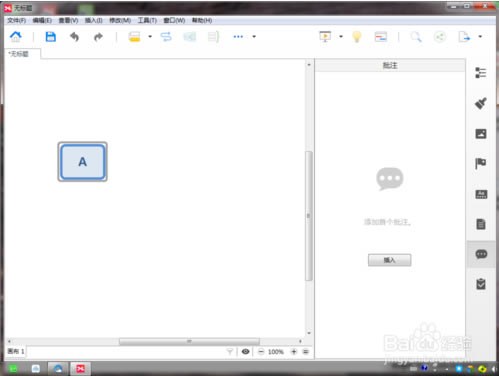Open the Notes panel in sidebar
The height and width of the screenshot is (376, 499).
481,224
